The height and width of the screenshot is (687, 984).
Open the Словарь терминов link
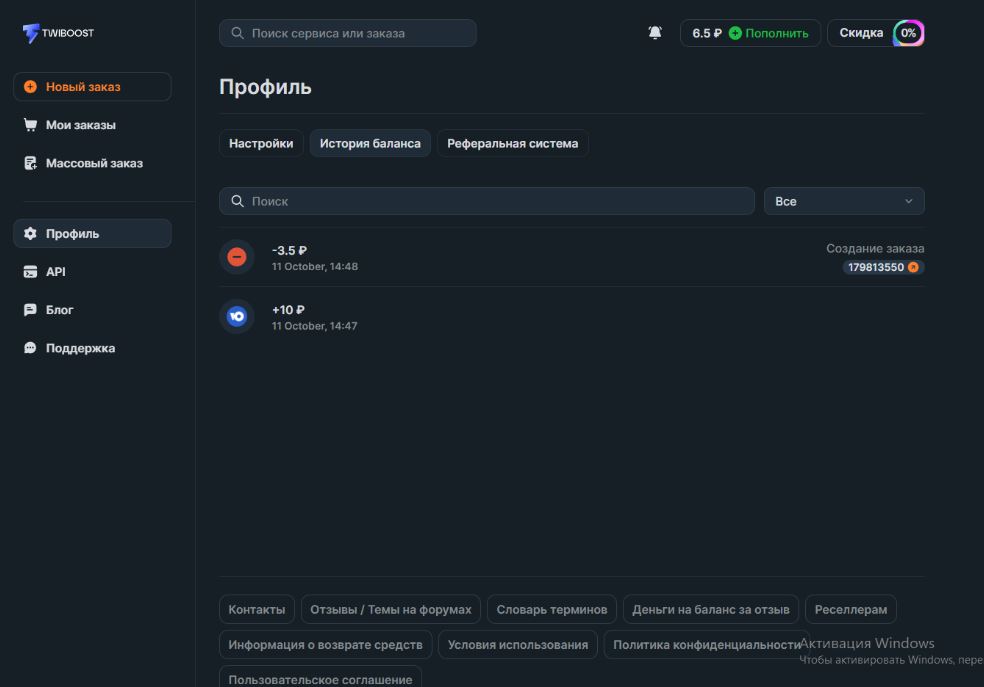tap(551, 609)
